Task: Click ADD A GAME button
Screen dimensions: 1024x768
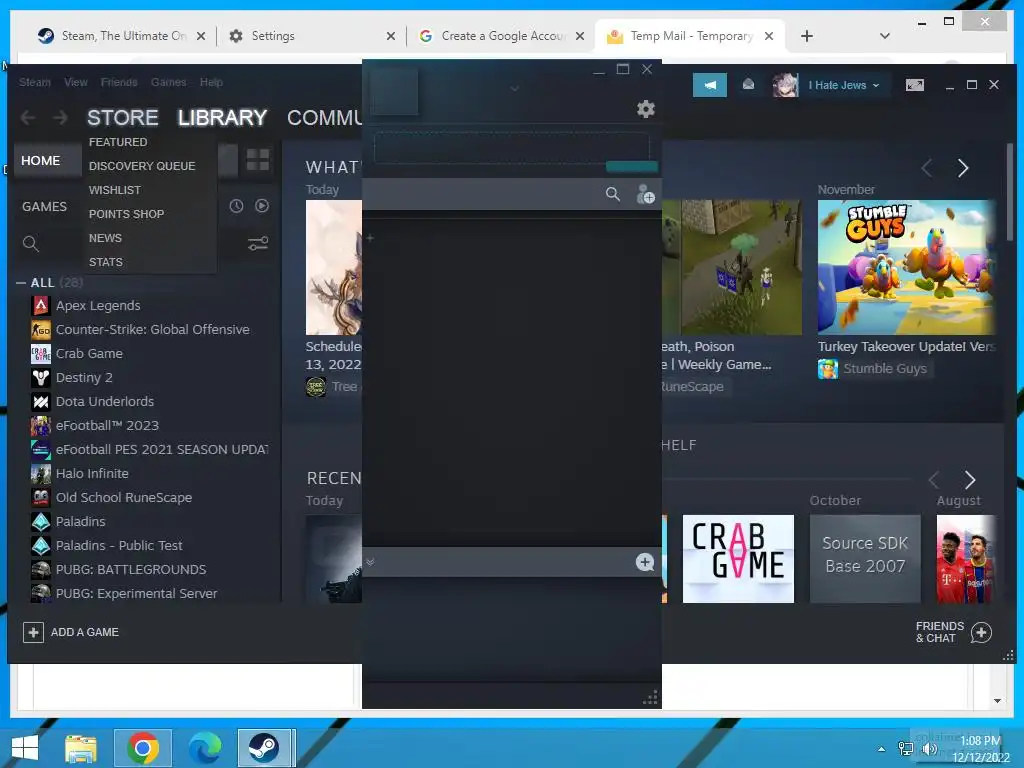Action: pyautogui.click(x=71, y=632)
